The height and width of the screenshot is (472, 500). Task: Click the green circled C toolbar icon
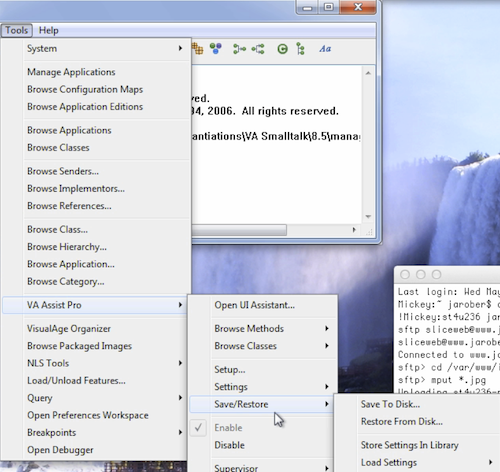282,49
